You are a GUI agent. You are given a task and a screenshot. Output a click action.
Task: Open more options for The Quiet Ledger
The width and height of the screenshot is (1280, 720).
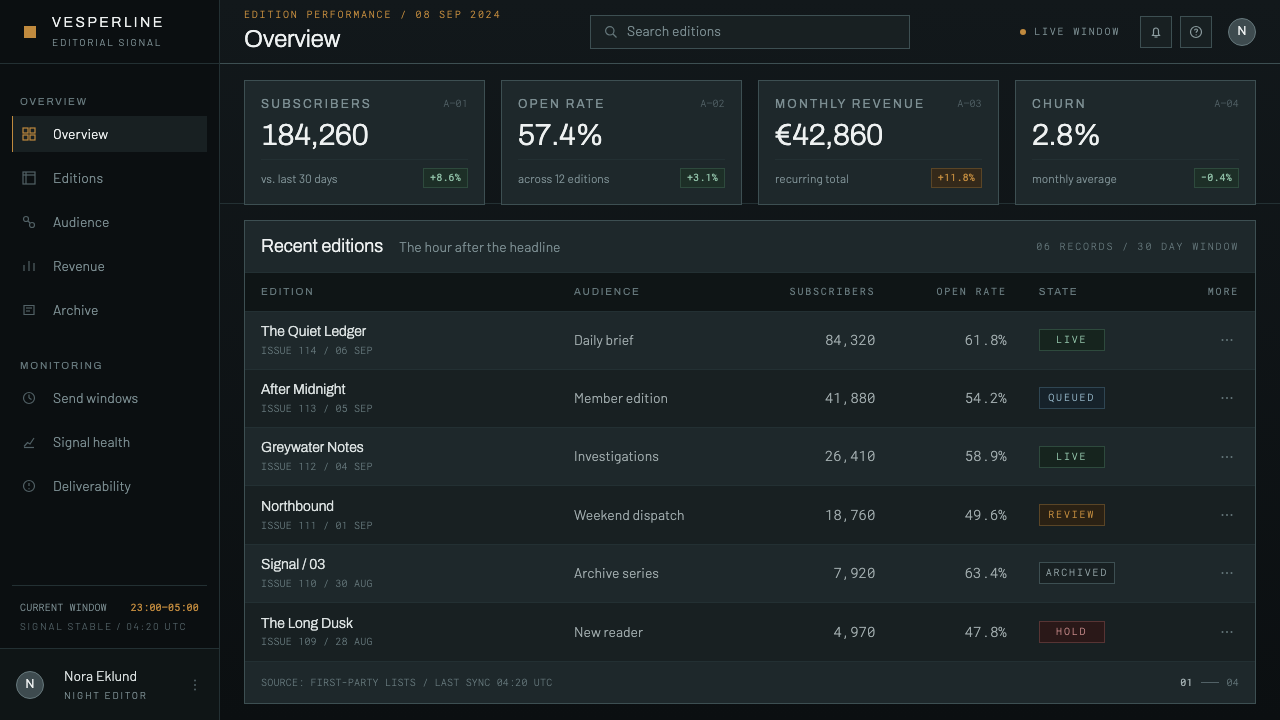coord(1227,340)
